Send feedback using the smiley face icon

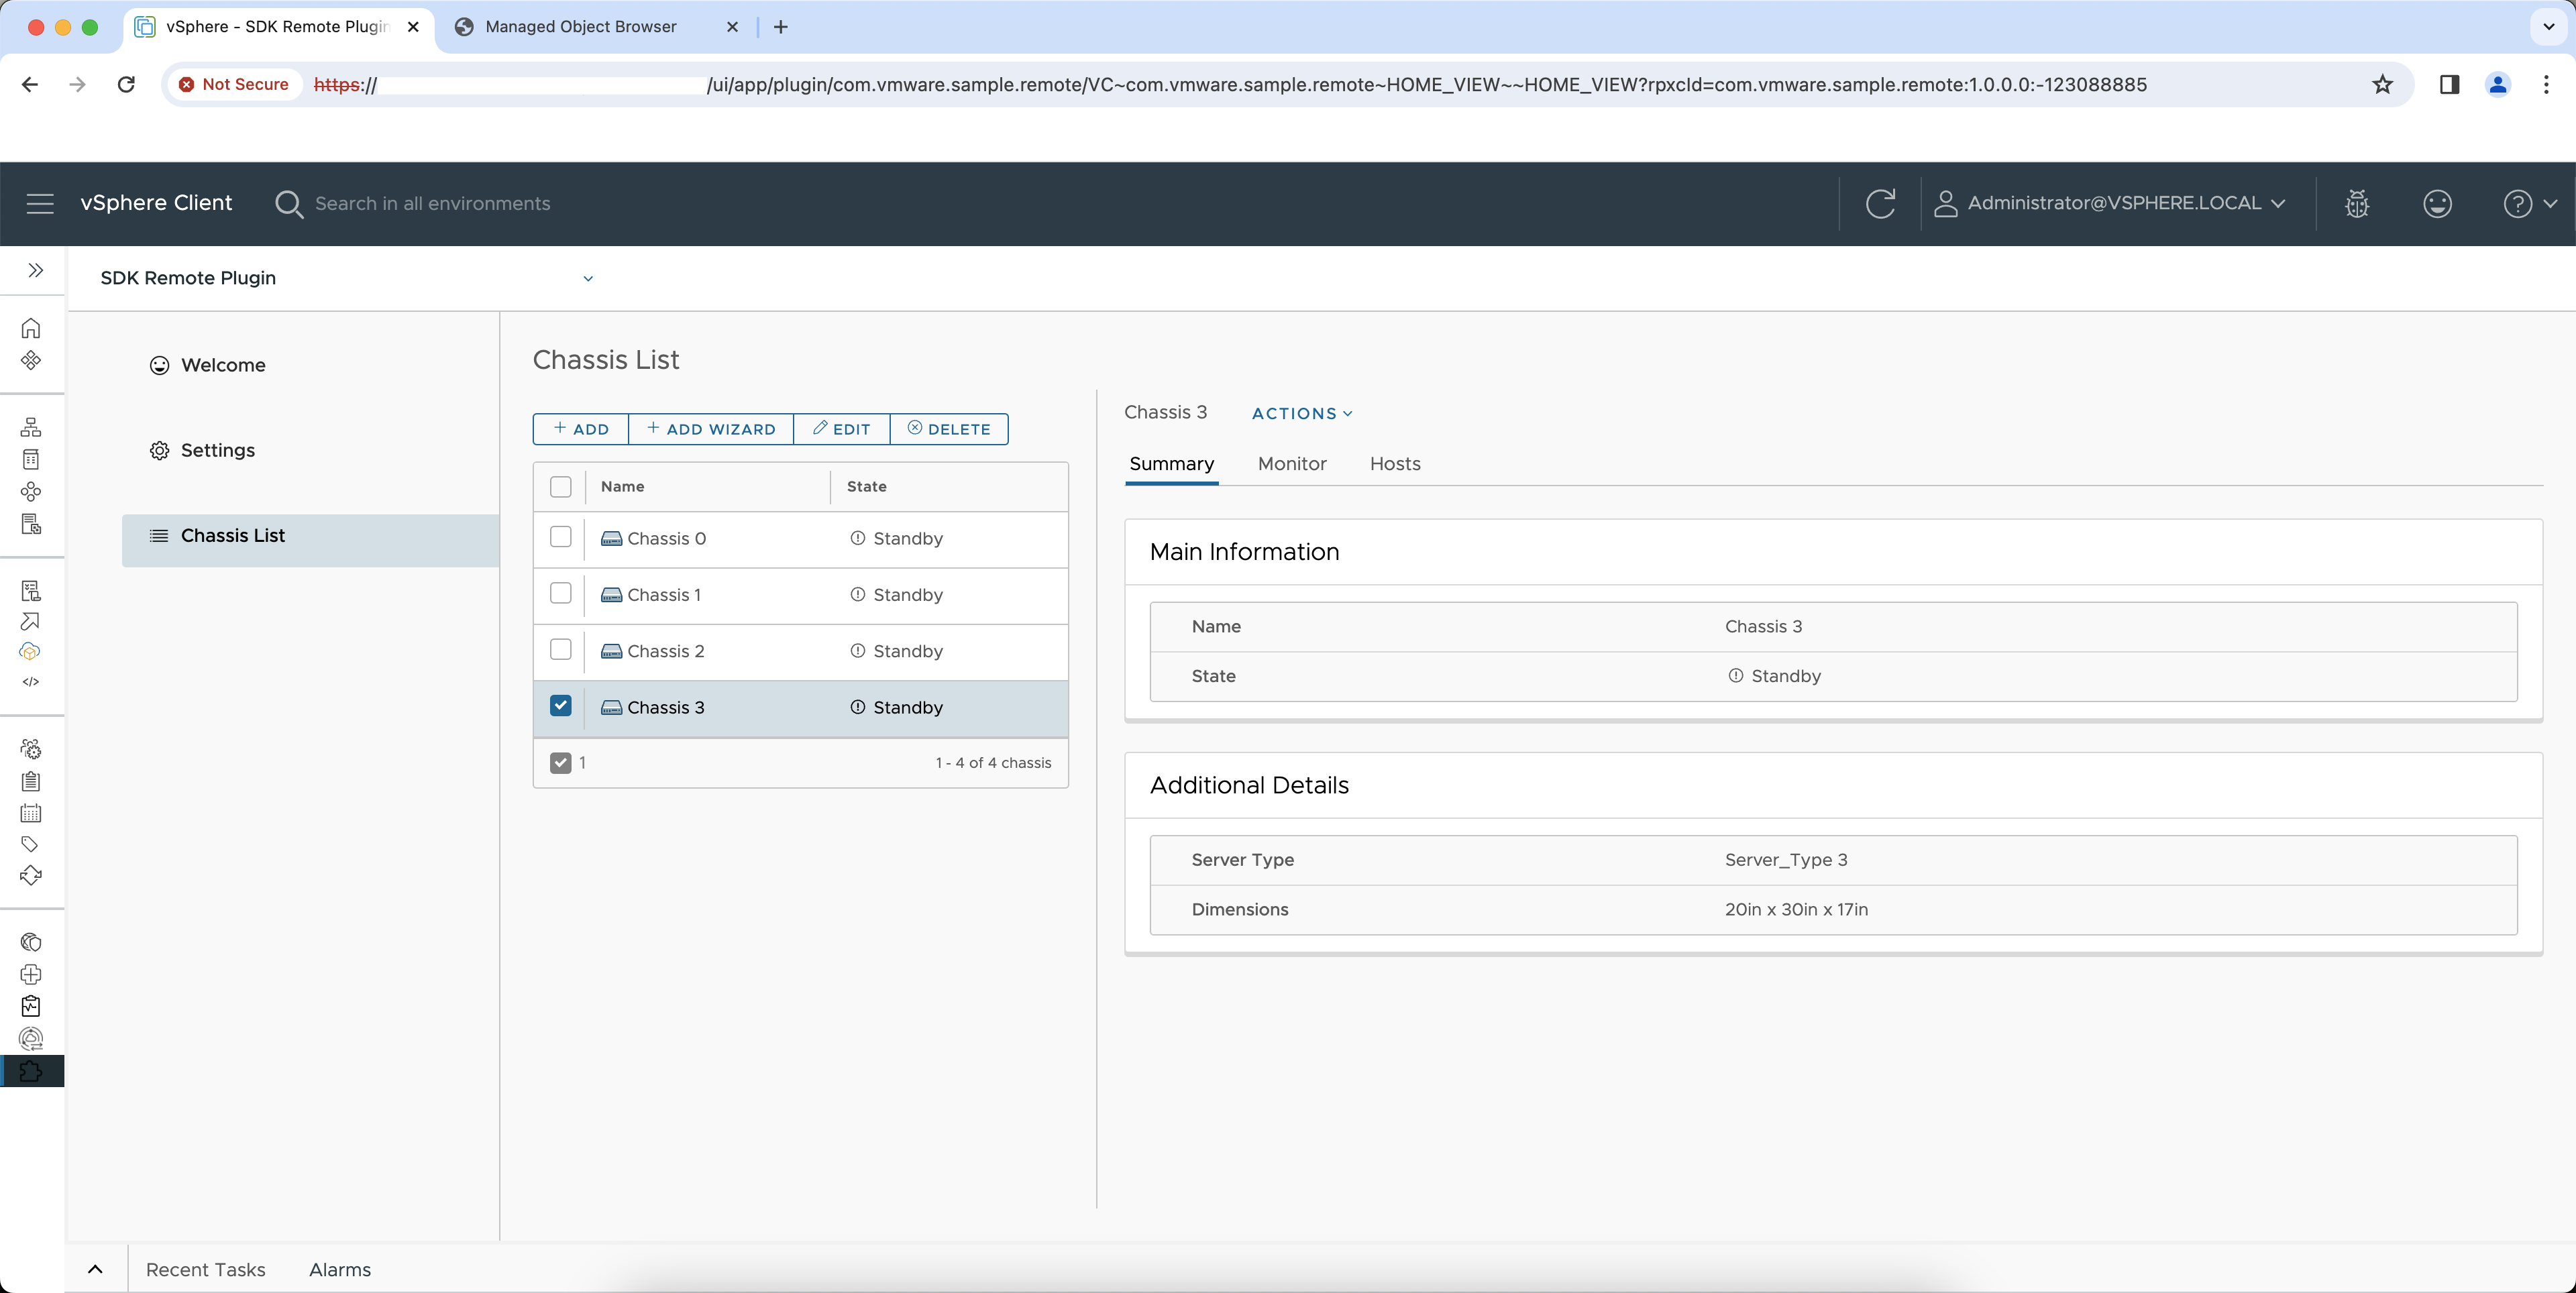tap(2437, 203)
